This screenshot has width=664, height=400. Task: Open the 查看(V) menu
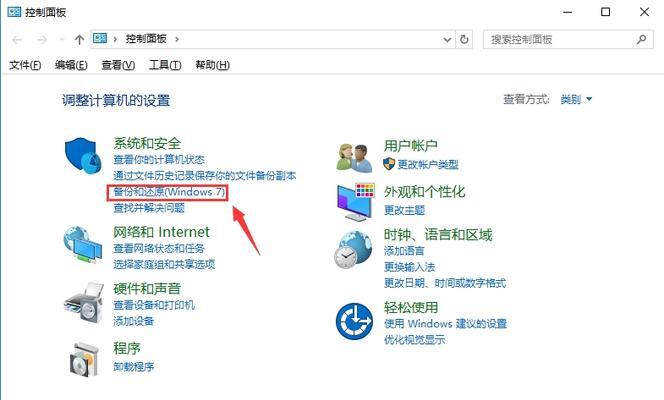click(118, 65)
